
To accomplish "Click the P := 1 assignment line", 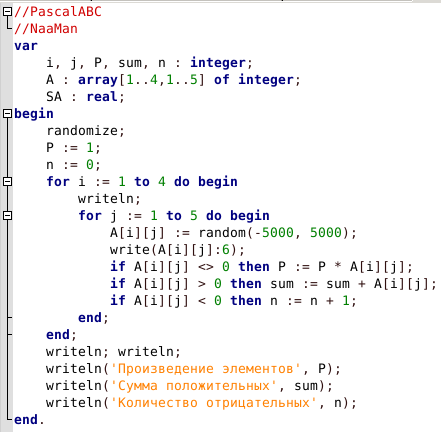I will (x=73, y=148).
